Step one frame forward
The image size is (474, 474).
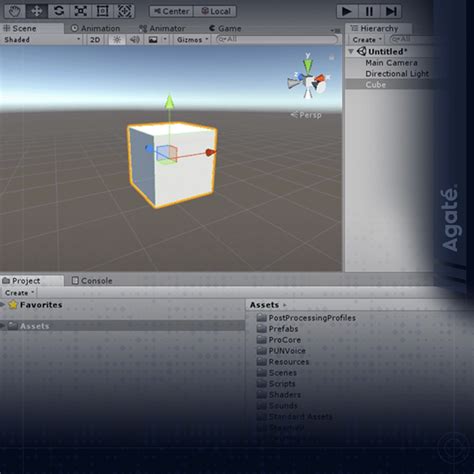point(391,11)
